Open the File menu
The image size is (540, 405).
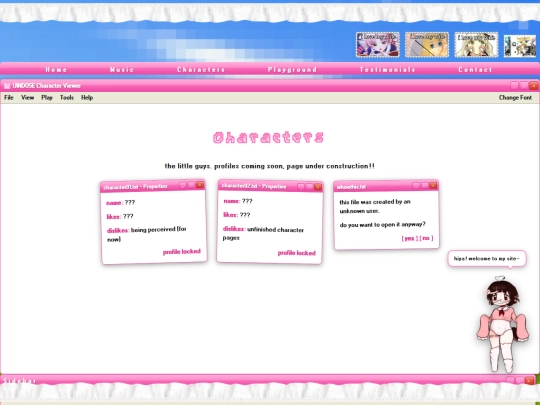pos(9,97)
